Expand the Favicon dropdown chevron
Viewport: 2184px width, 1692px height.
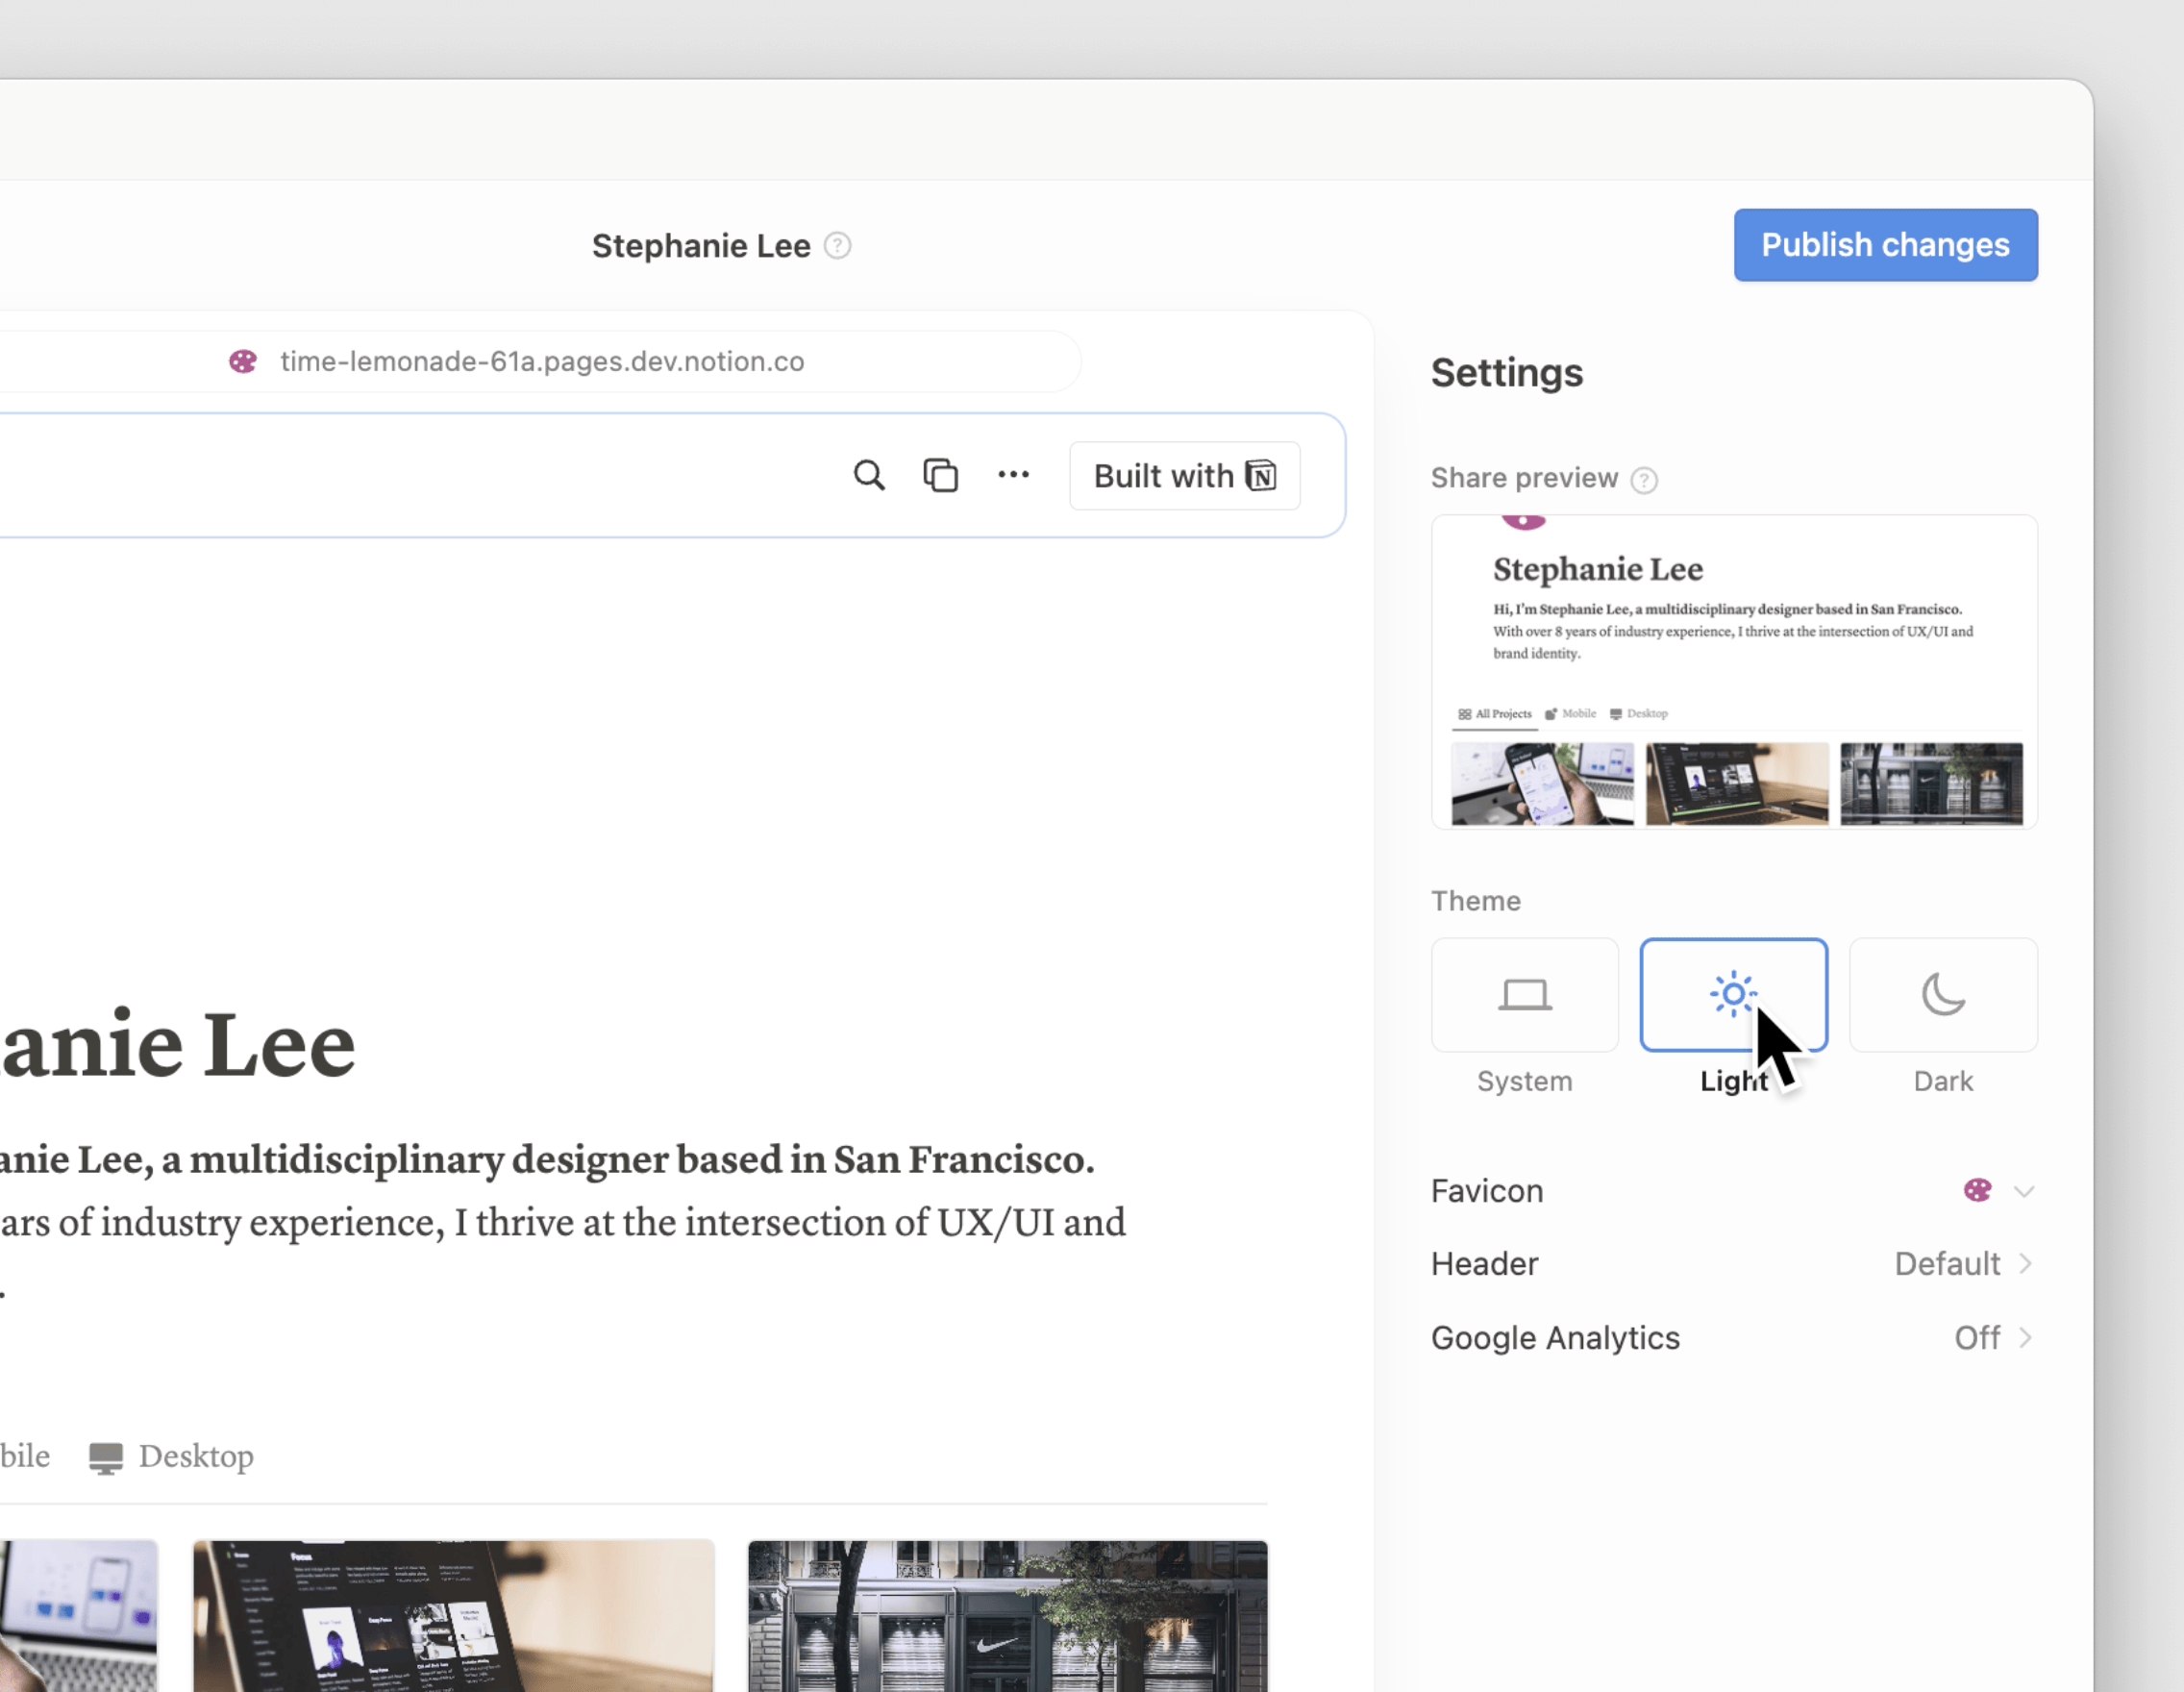(x=2024, y=1191)
